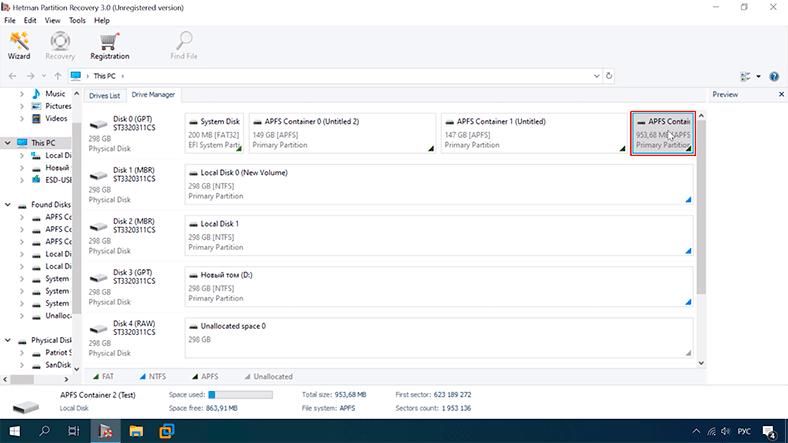
Task: Click the РУС language indicator
Action: click(744, 431)
